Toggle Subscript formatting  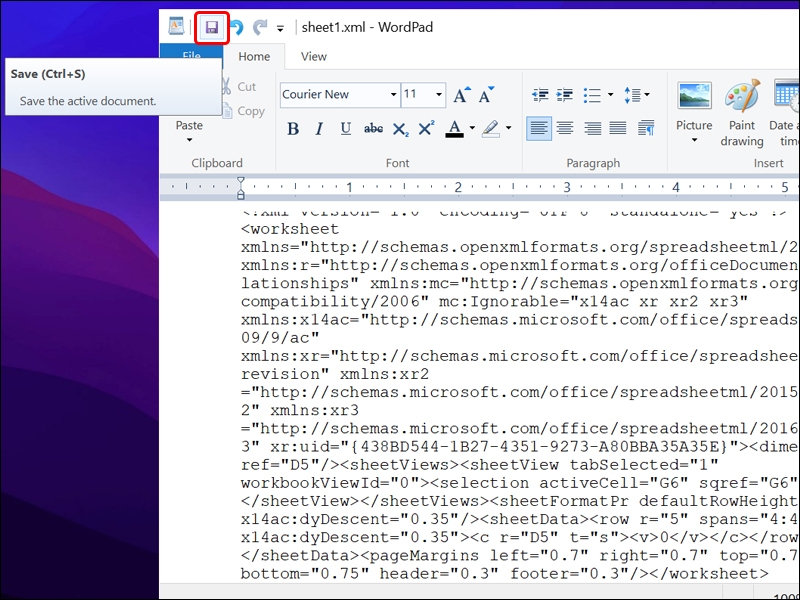coord(401,129)
